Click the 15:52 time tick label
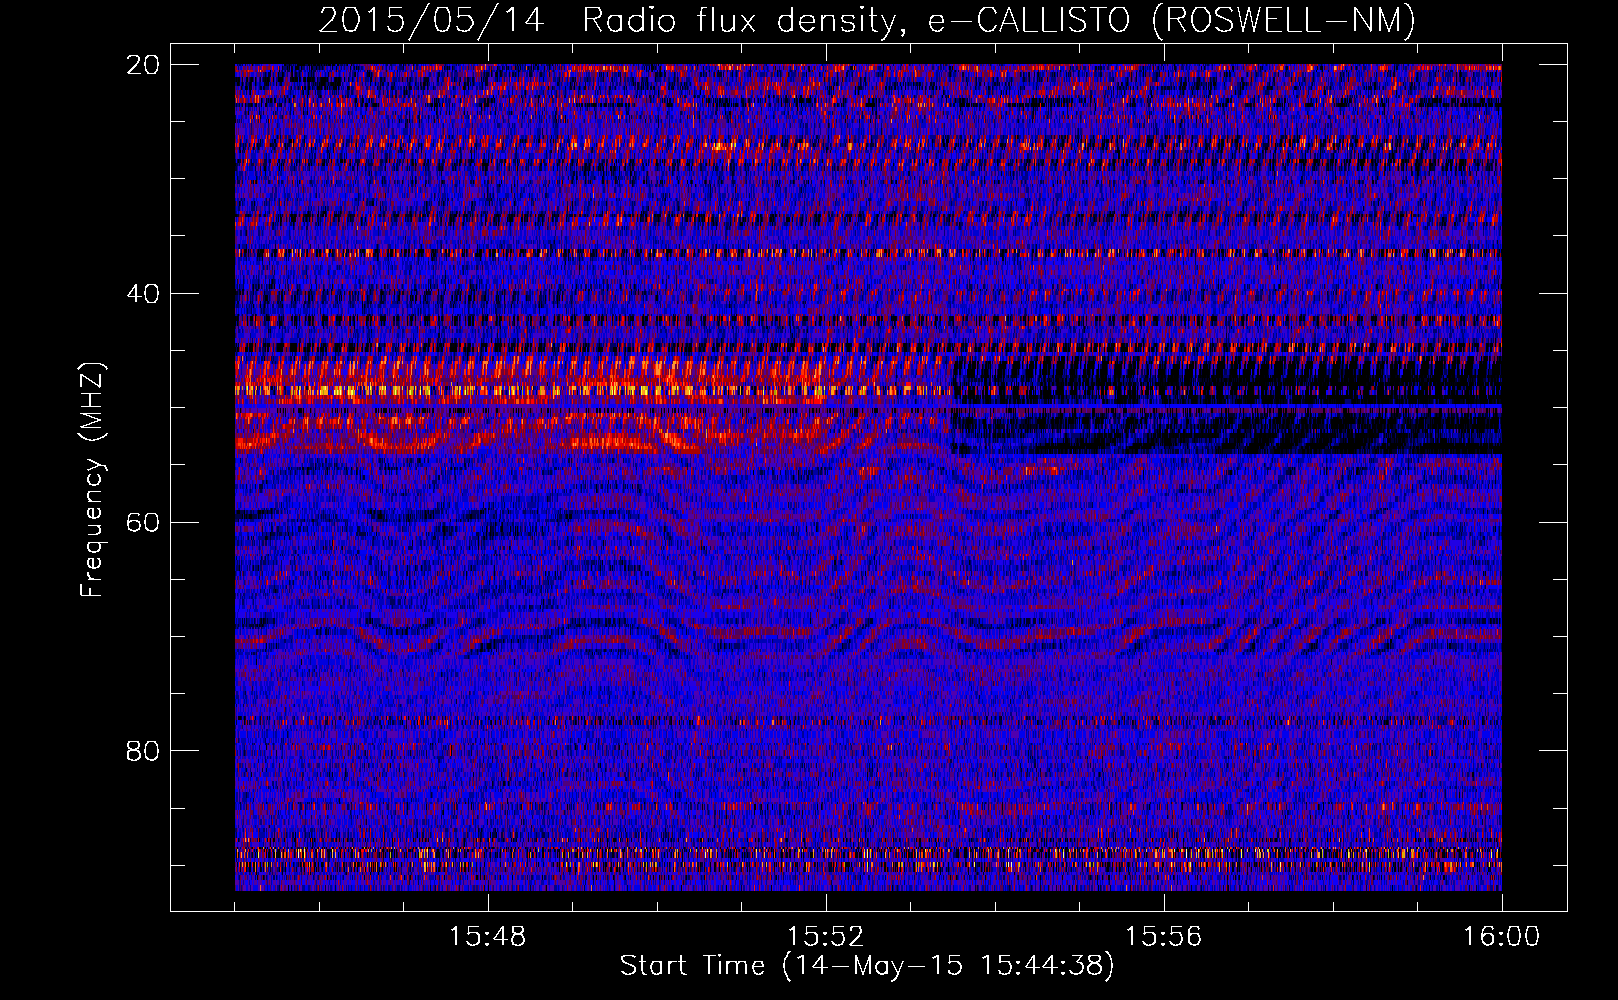 point(826,937)
